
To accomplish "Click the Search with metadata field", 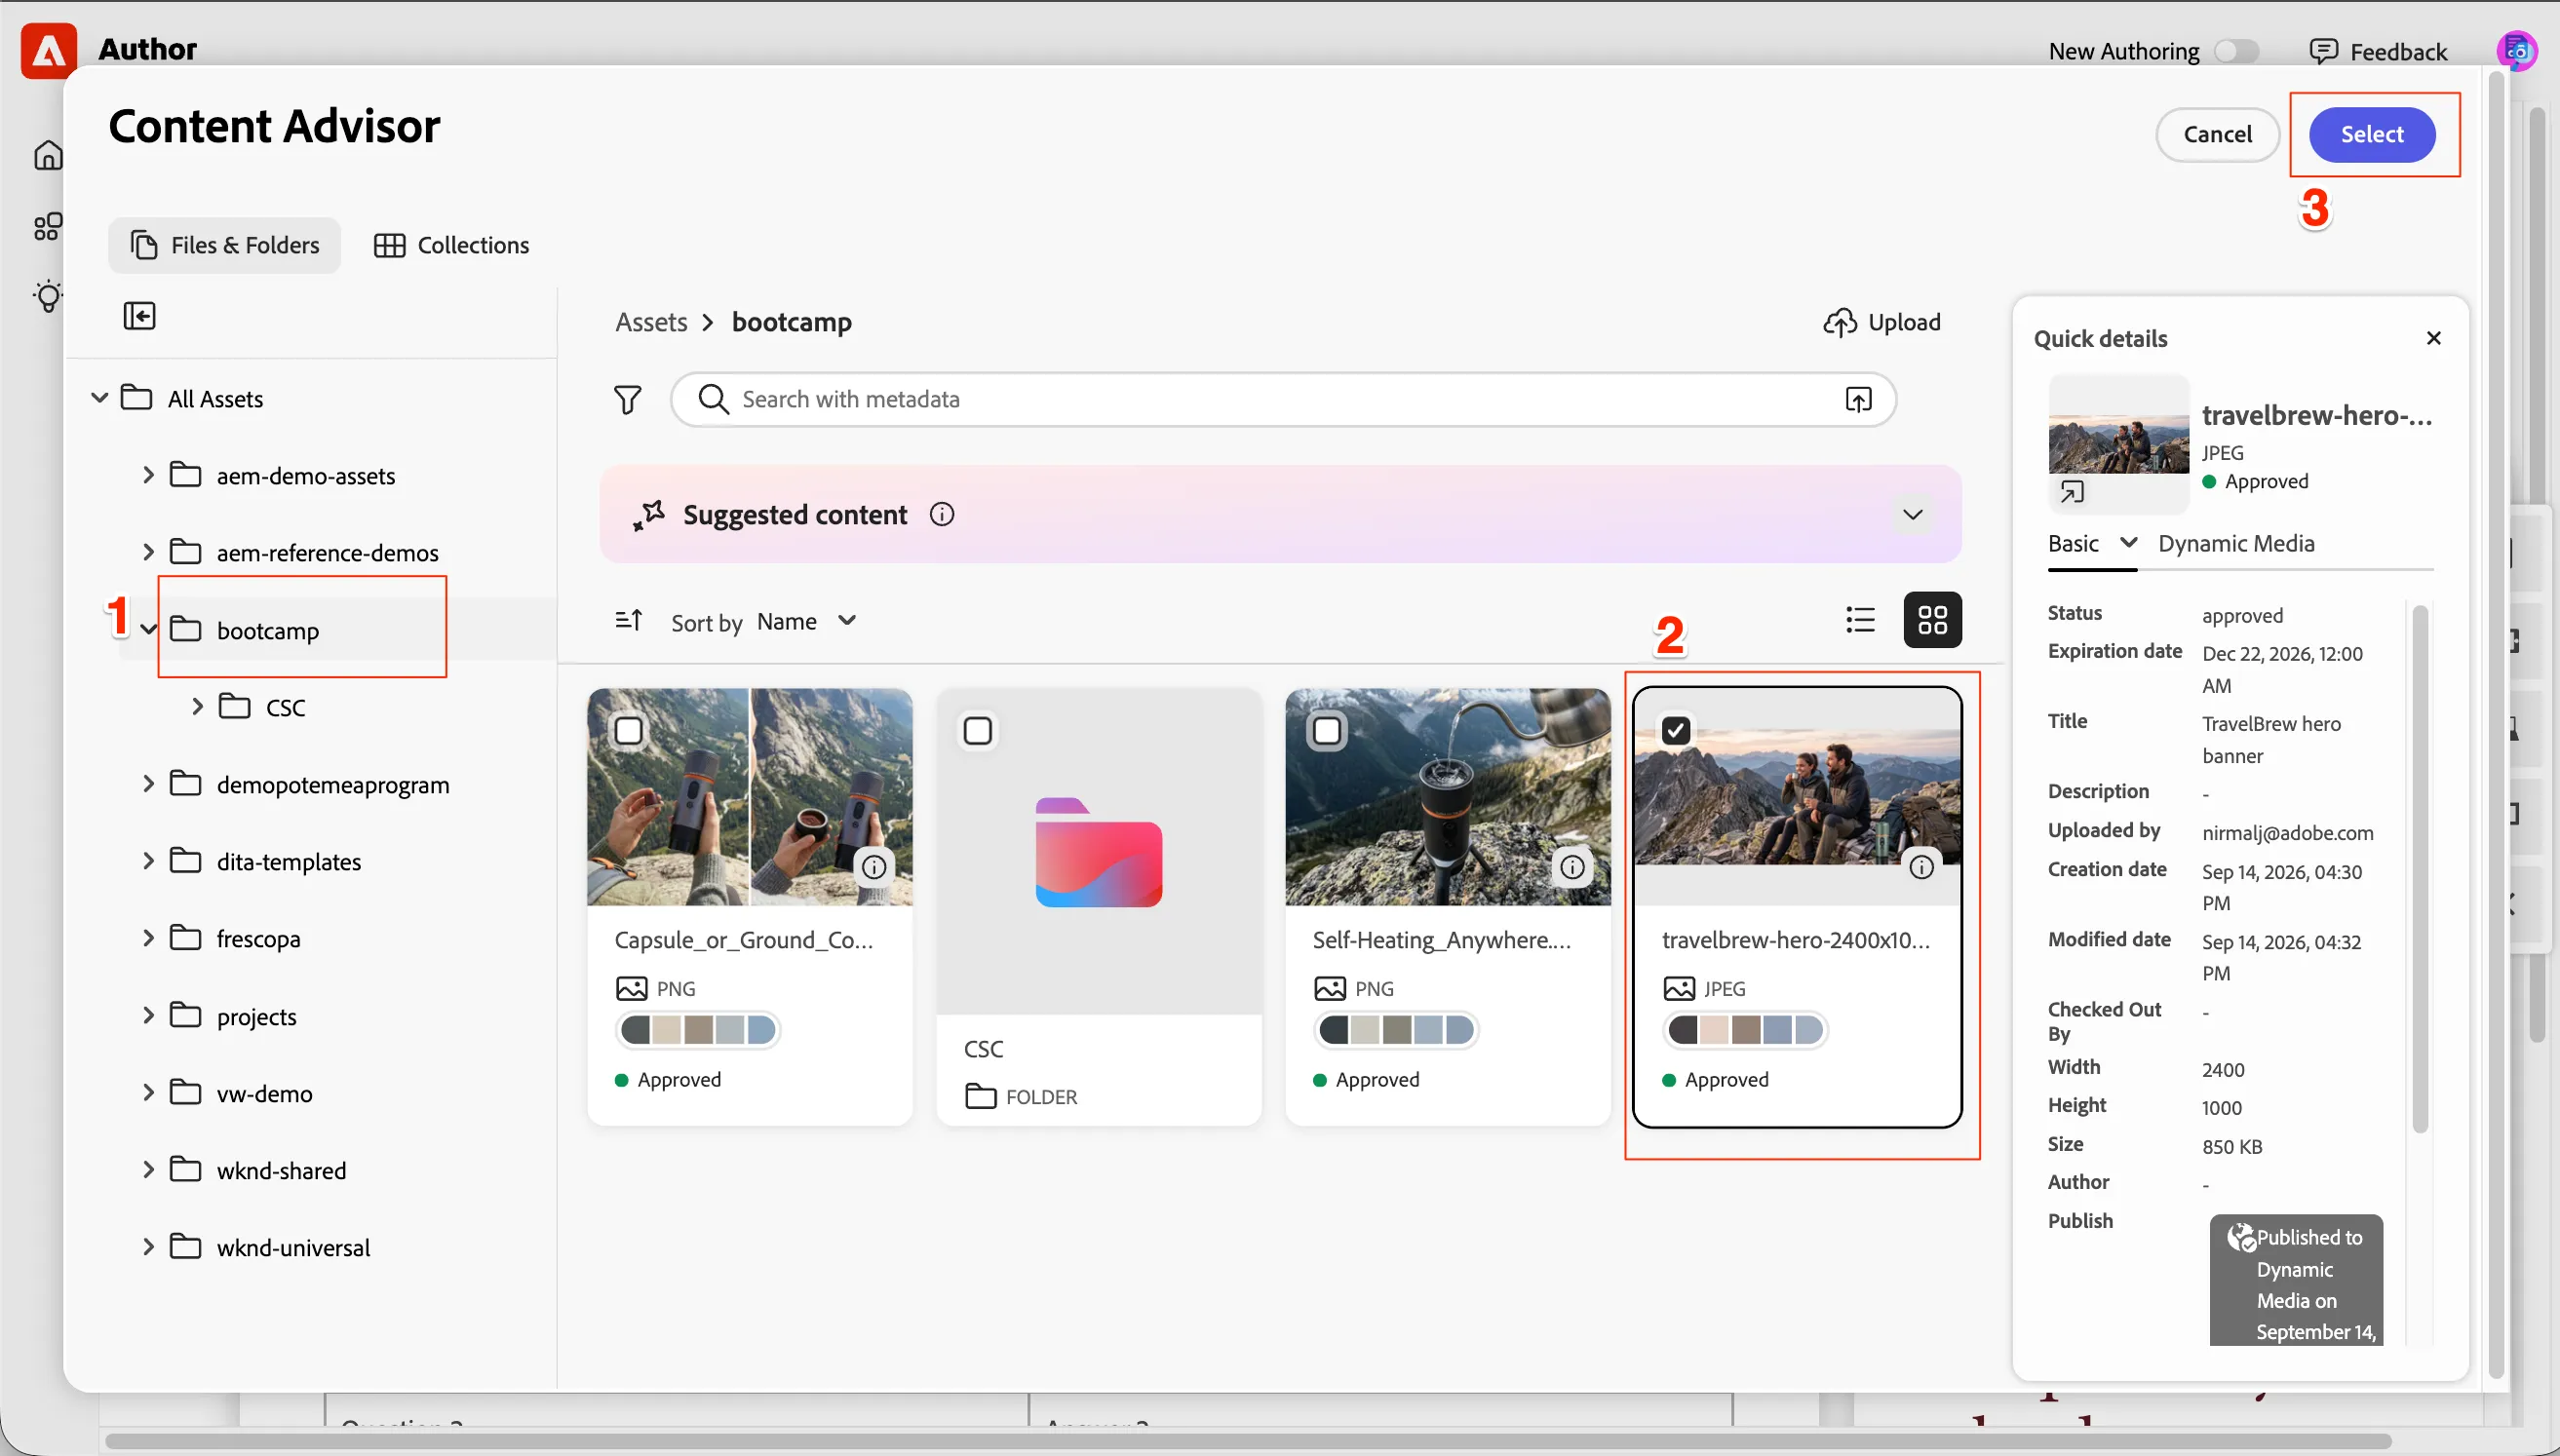I will point(1283,400).
